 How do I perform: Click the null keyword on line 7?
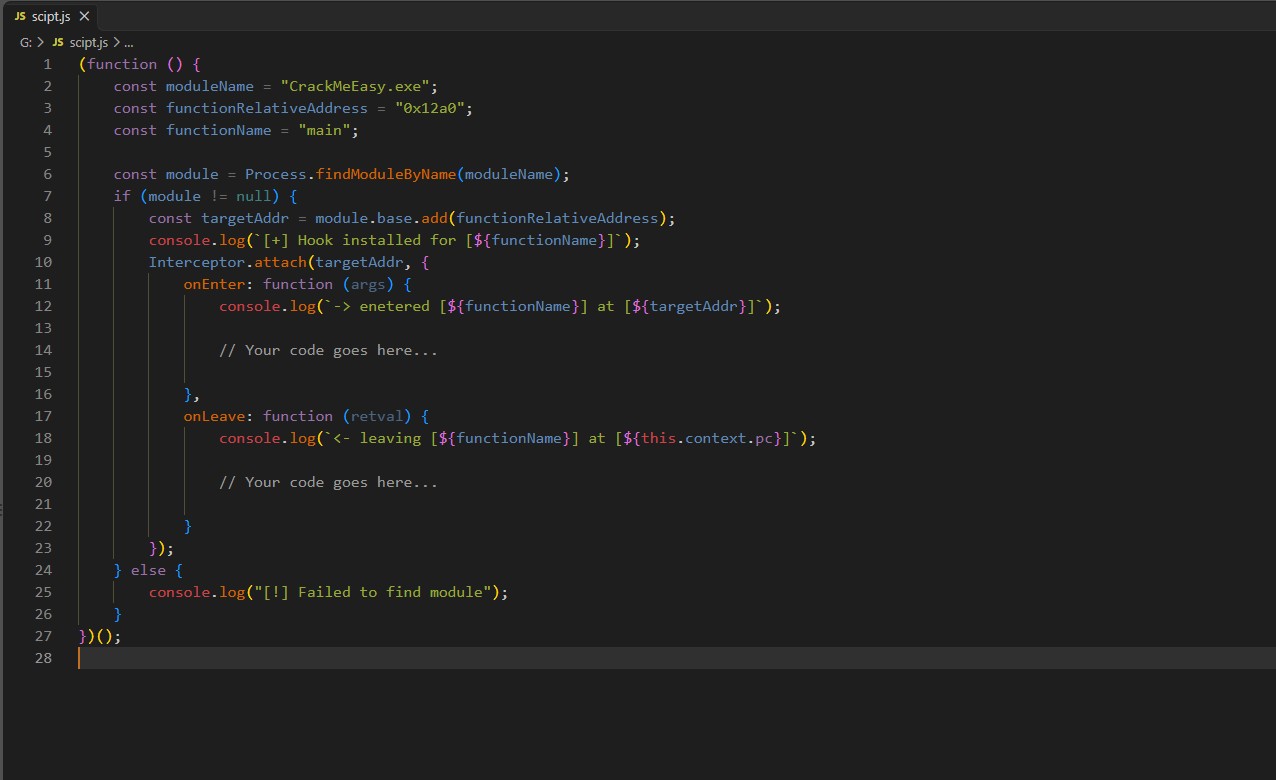253,196
